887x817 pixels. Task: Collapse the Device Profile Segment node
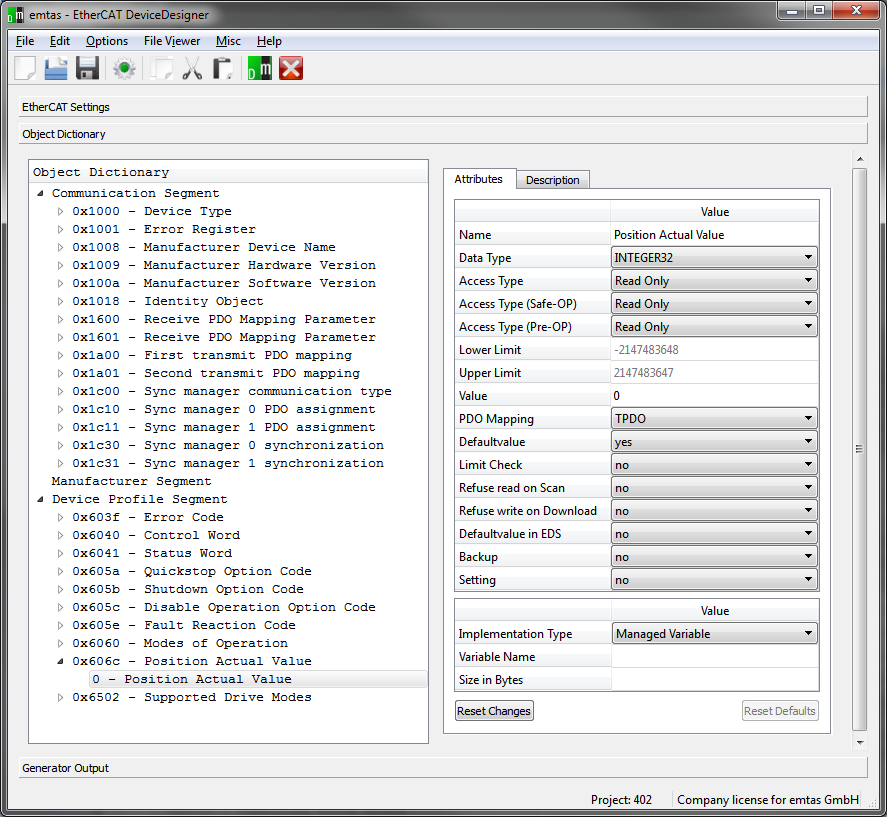click(40, 498)
